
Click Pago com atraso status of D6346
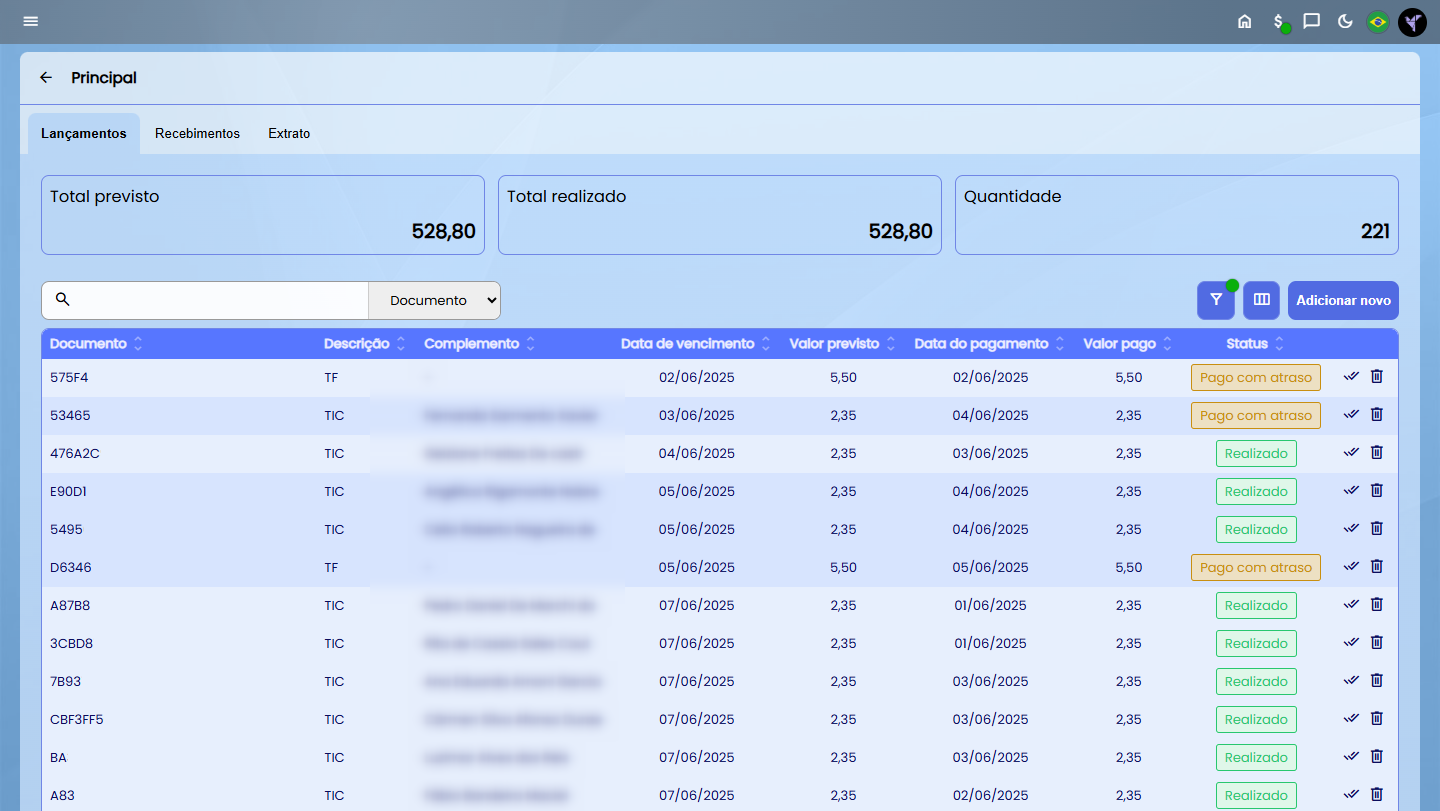coord(1256,567)
